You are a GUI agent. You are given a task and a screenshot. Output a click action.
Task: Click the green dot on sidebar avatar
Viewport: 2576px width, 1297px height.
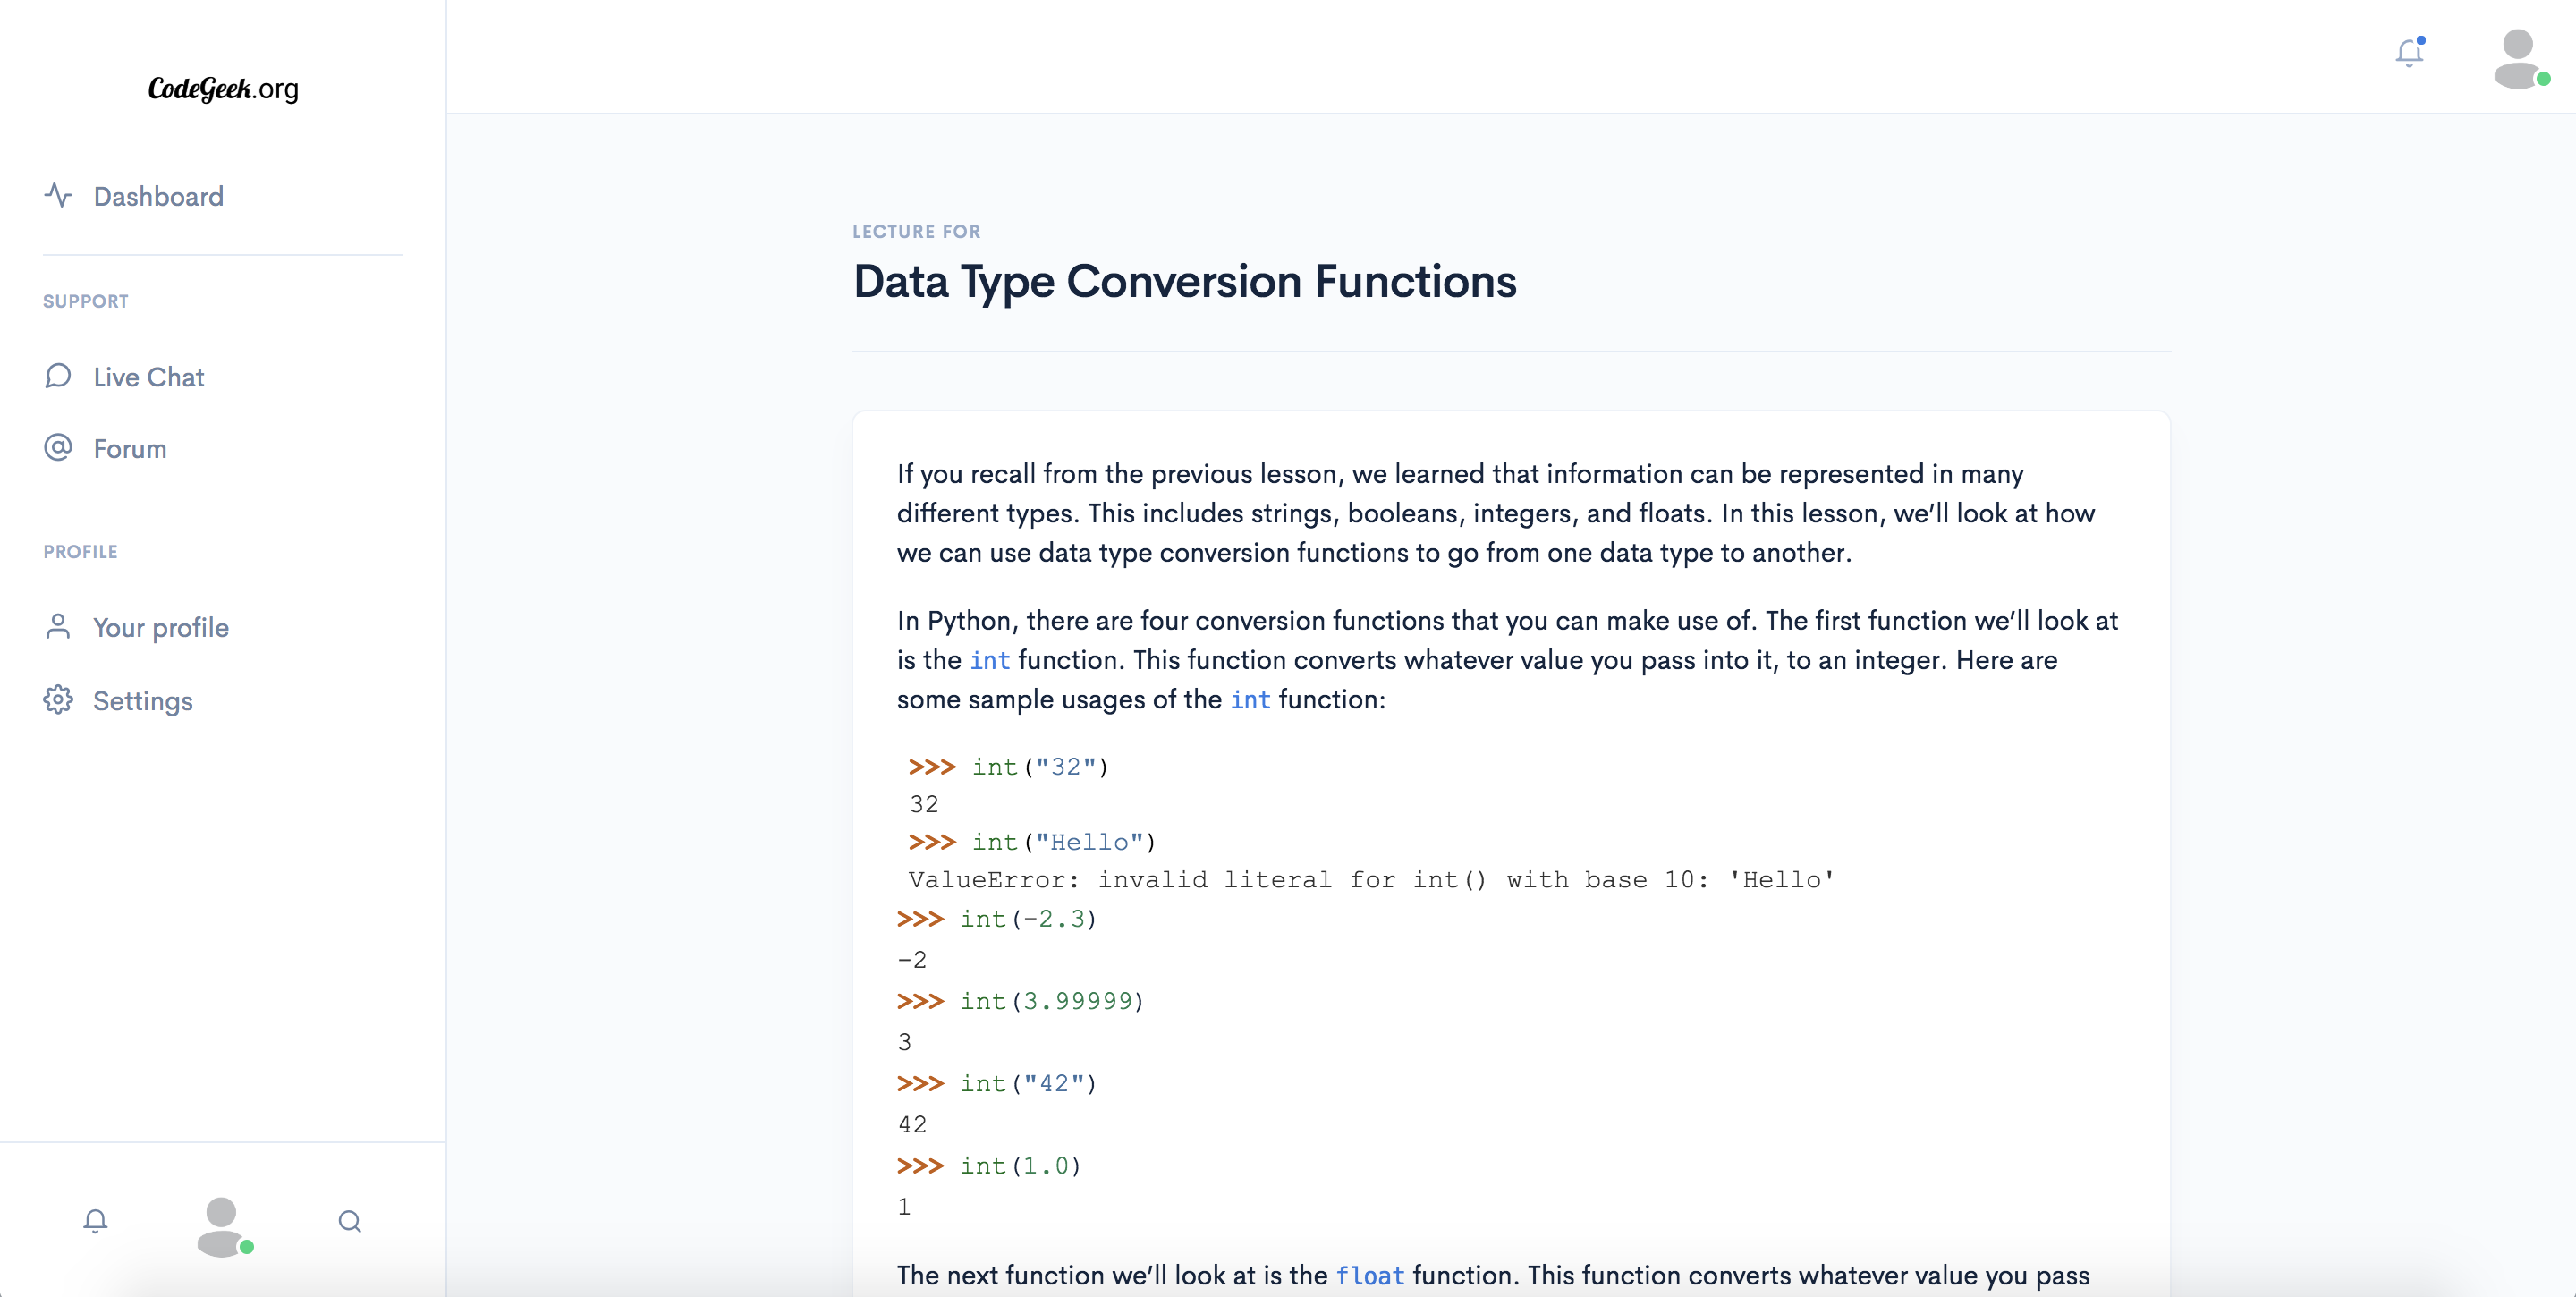[x=248, y=1247]
